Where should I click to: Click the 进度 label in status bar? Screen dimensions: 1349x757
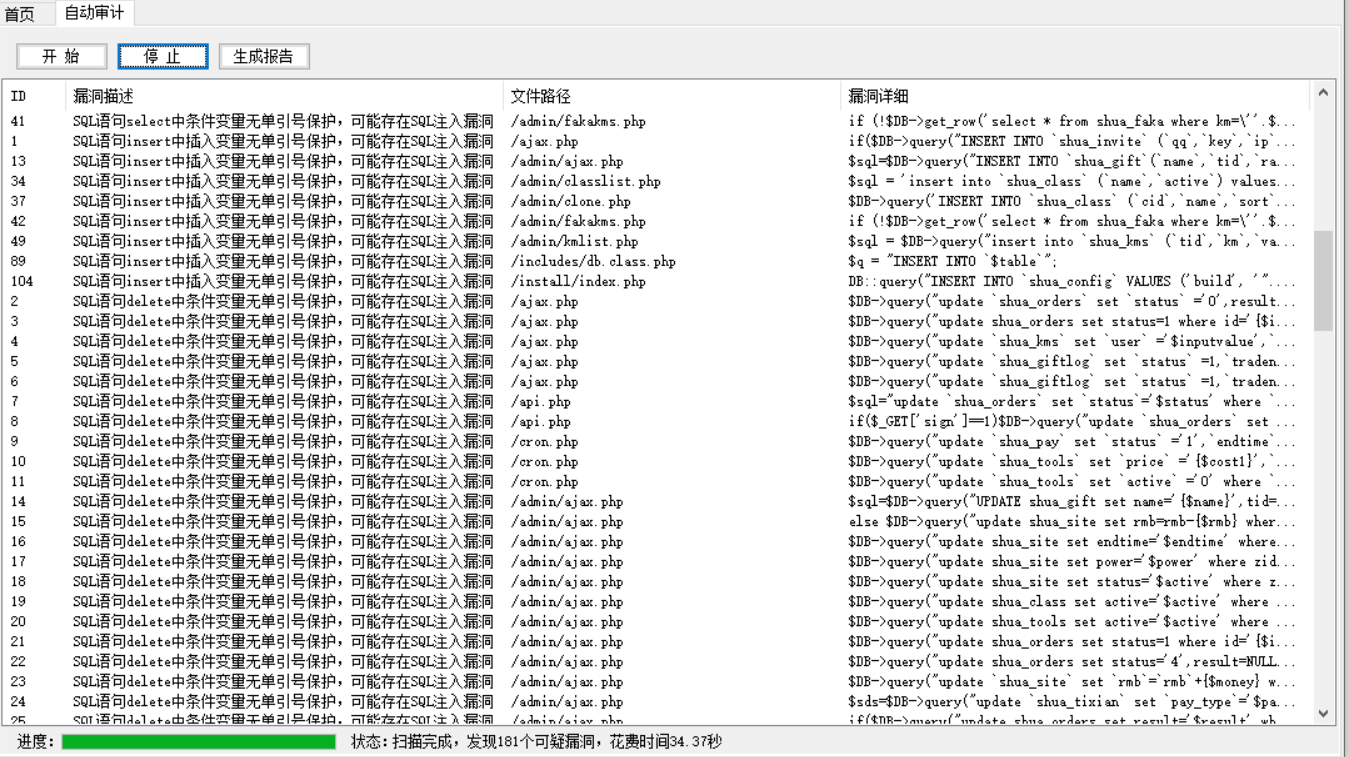pos(36,742)
